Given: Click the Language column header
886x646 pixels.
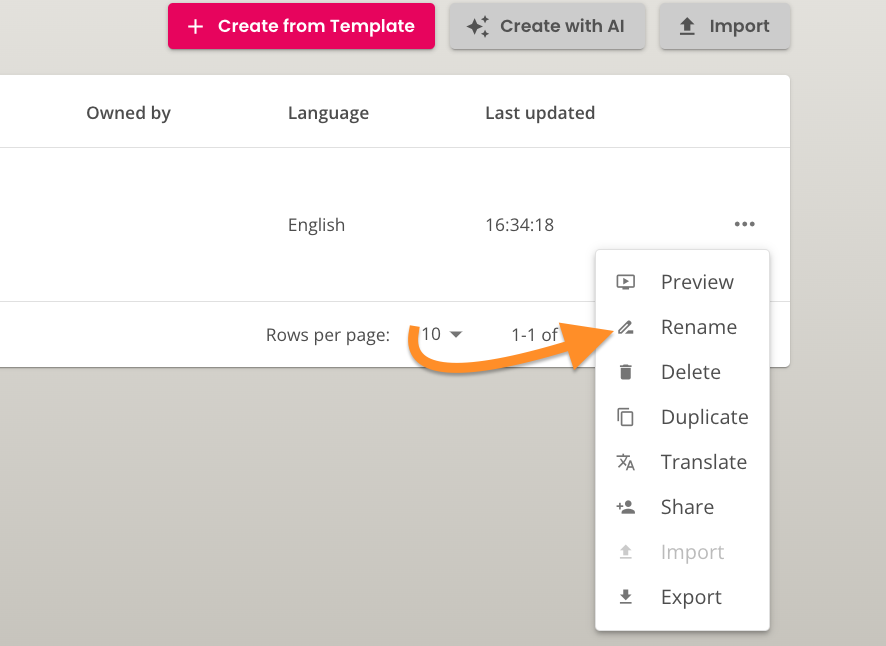Looking at the screenshot, I should point(328,112).
